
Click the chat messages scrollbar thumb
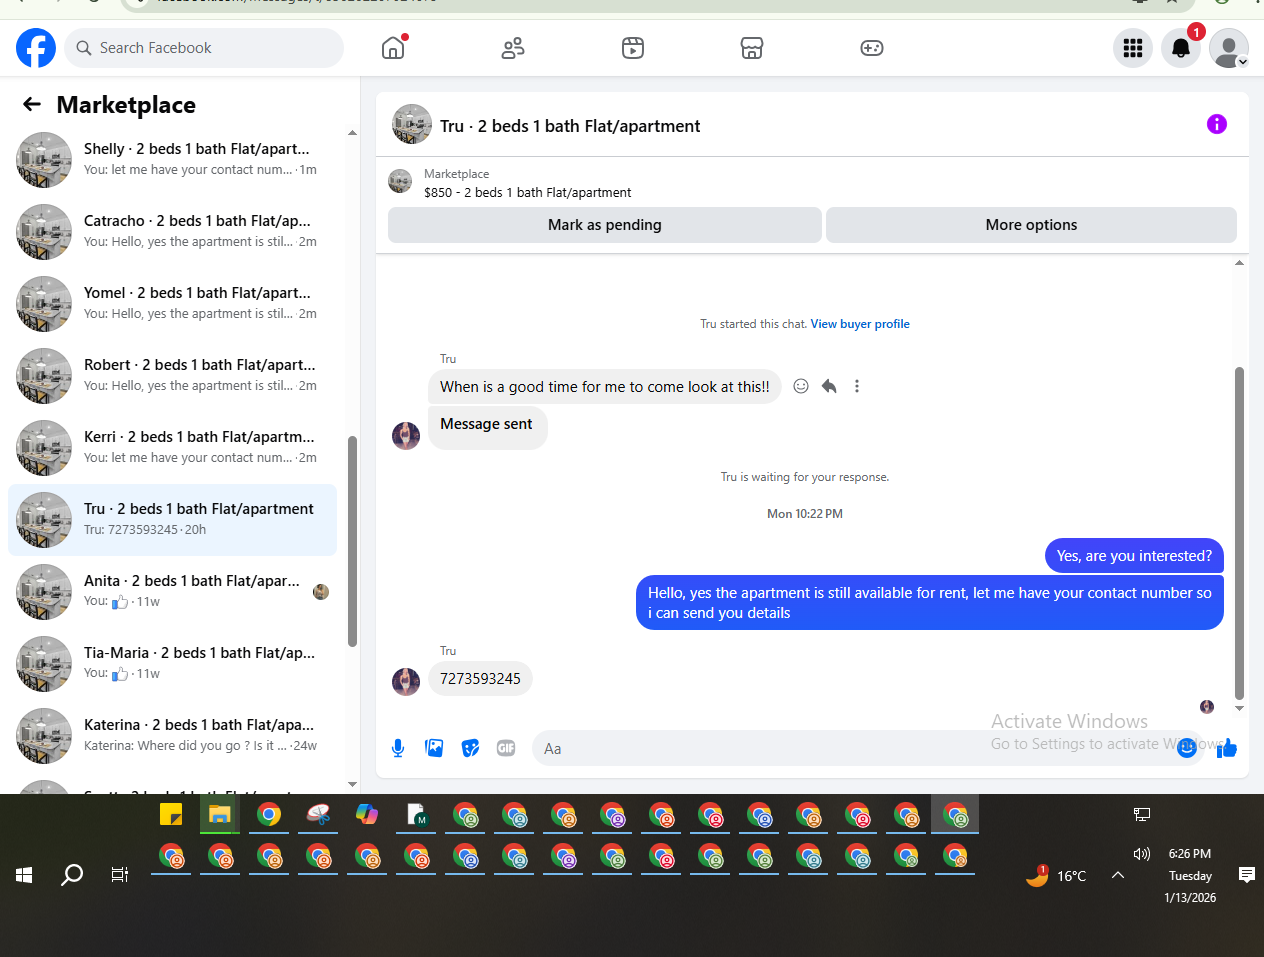pyautogui.click(x=1239, y=533)
